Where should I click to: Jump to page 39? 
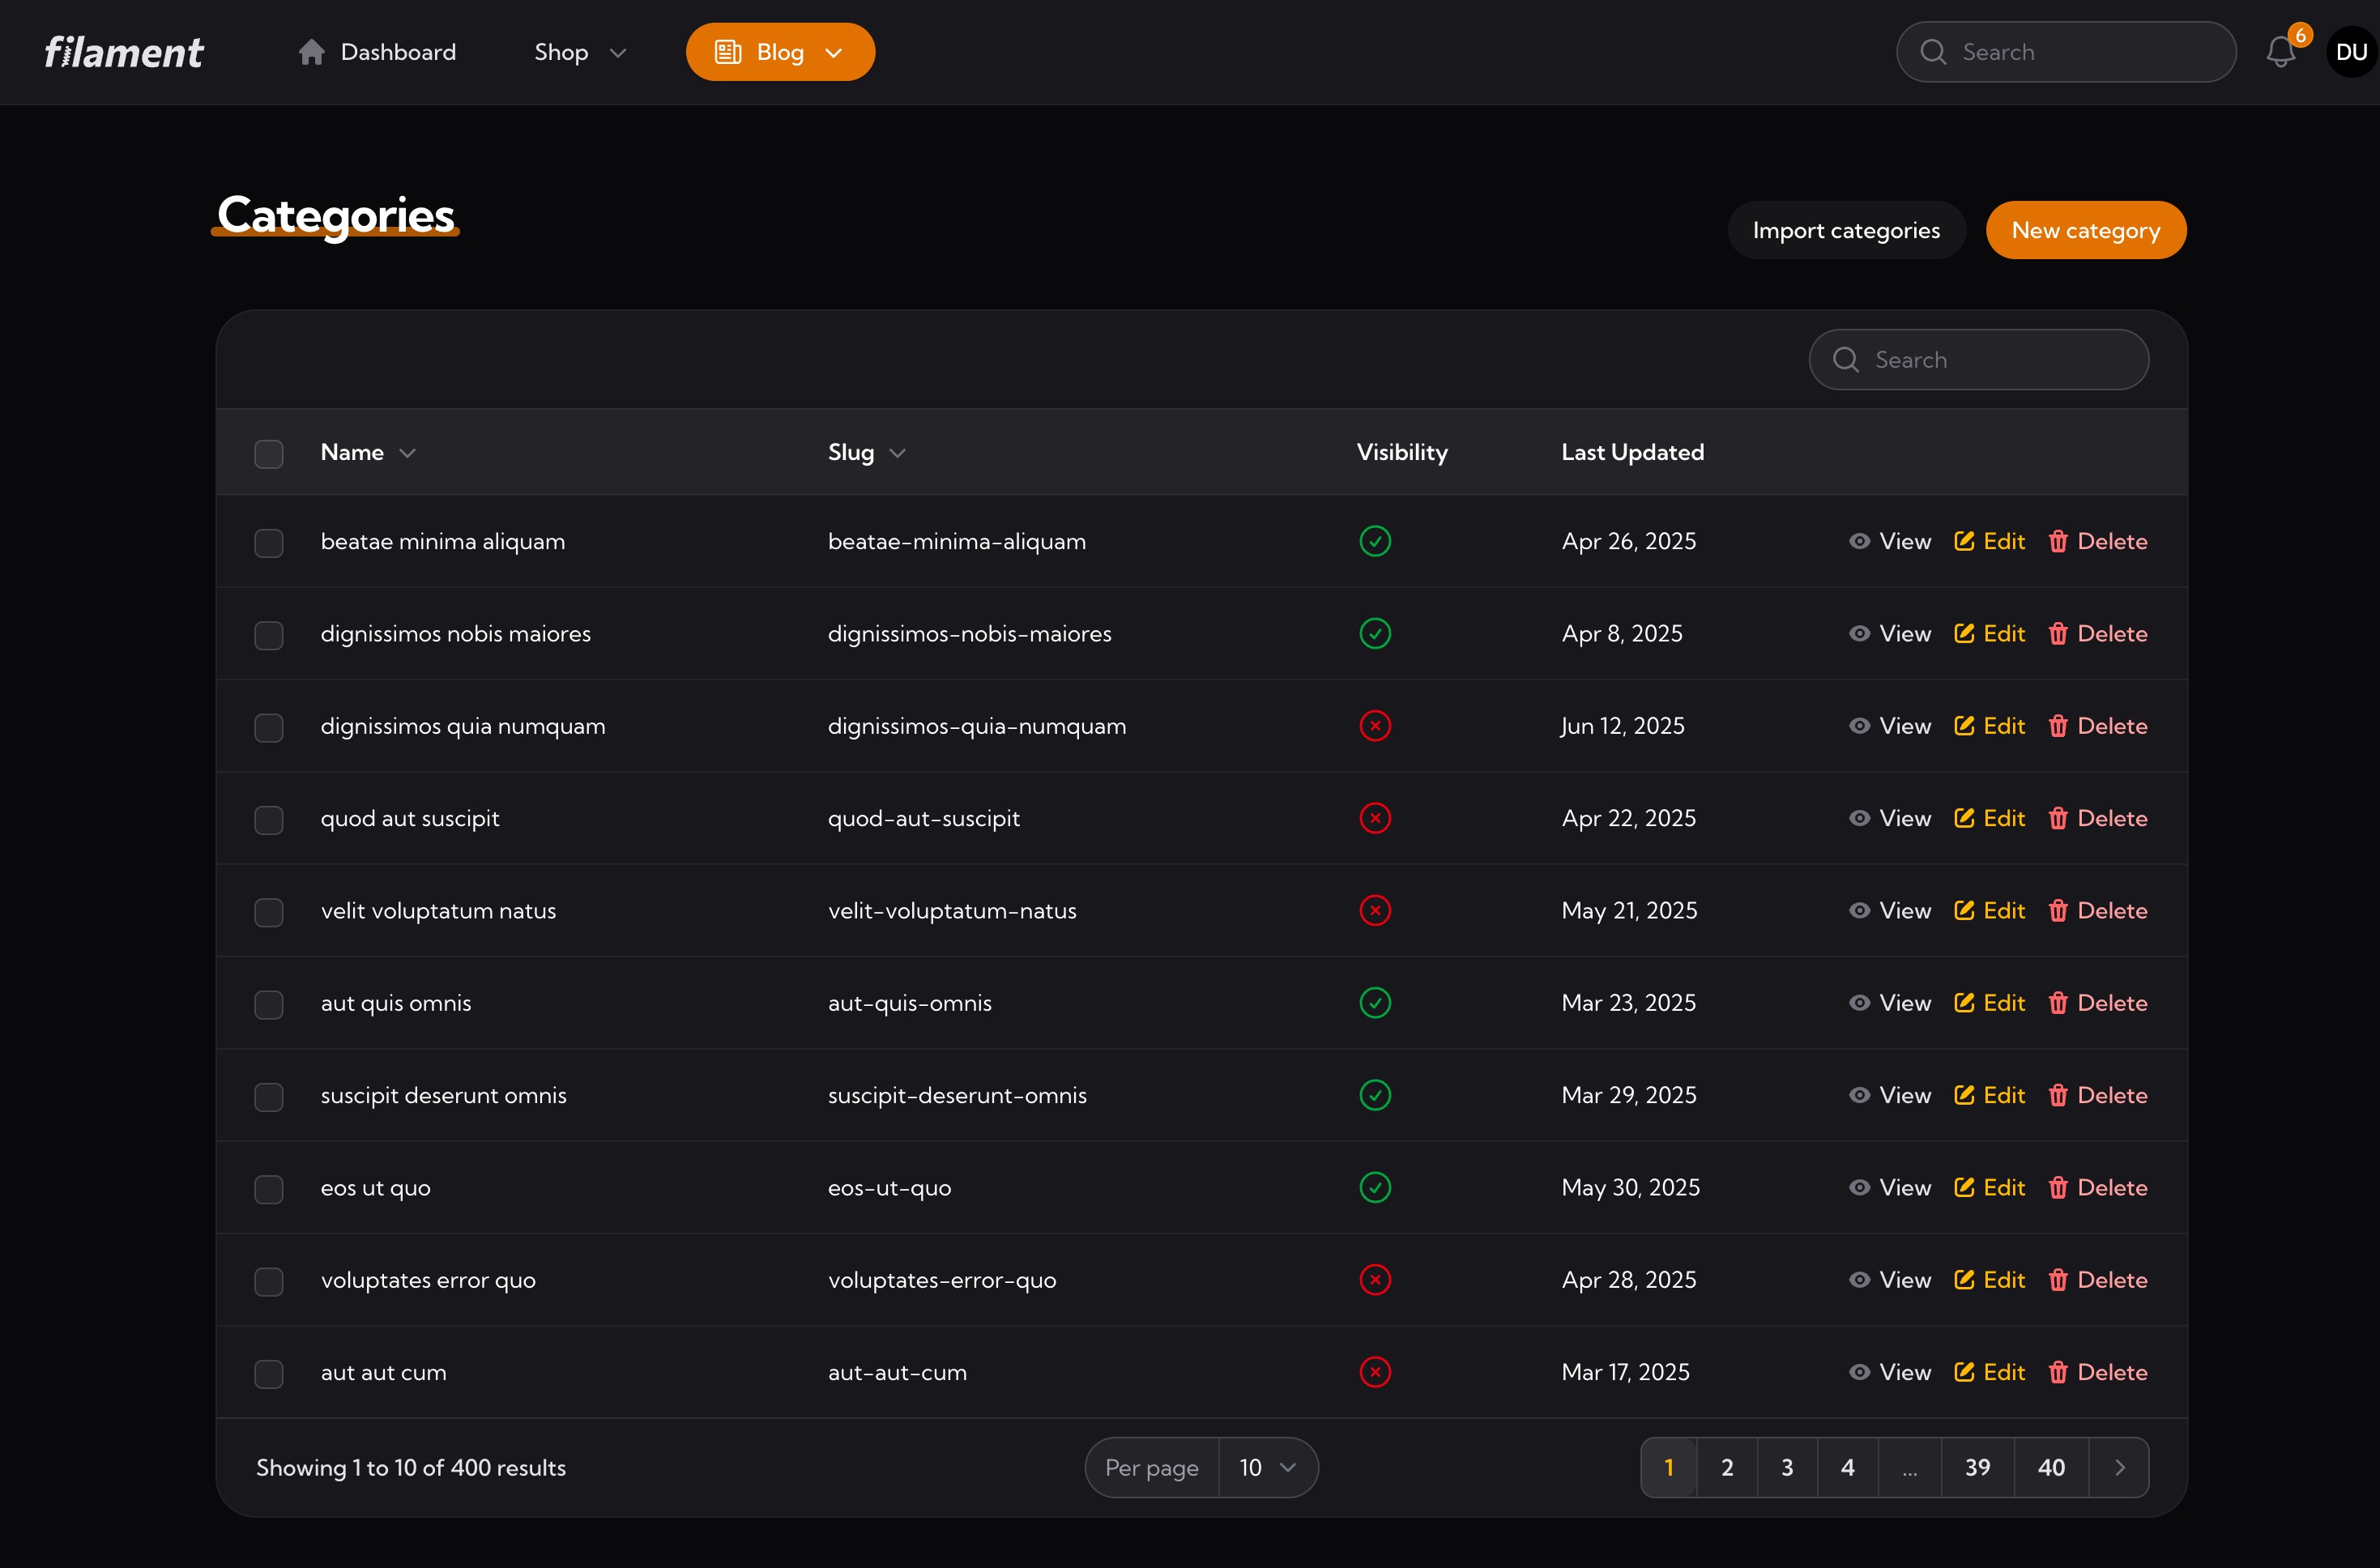coord(1977,1467)
